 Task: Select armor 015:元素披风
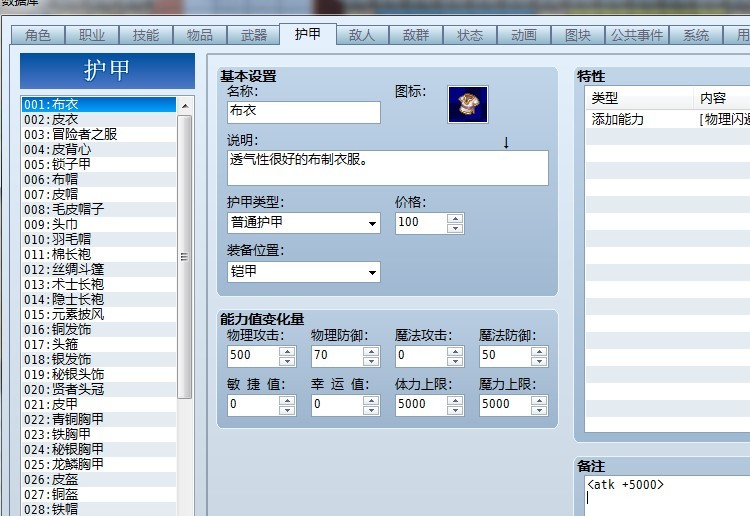(99, 314)
